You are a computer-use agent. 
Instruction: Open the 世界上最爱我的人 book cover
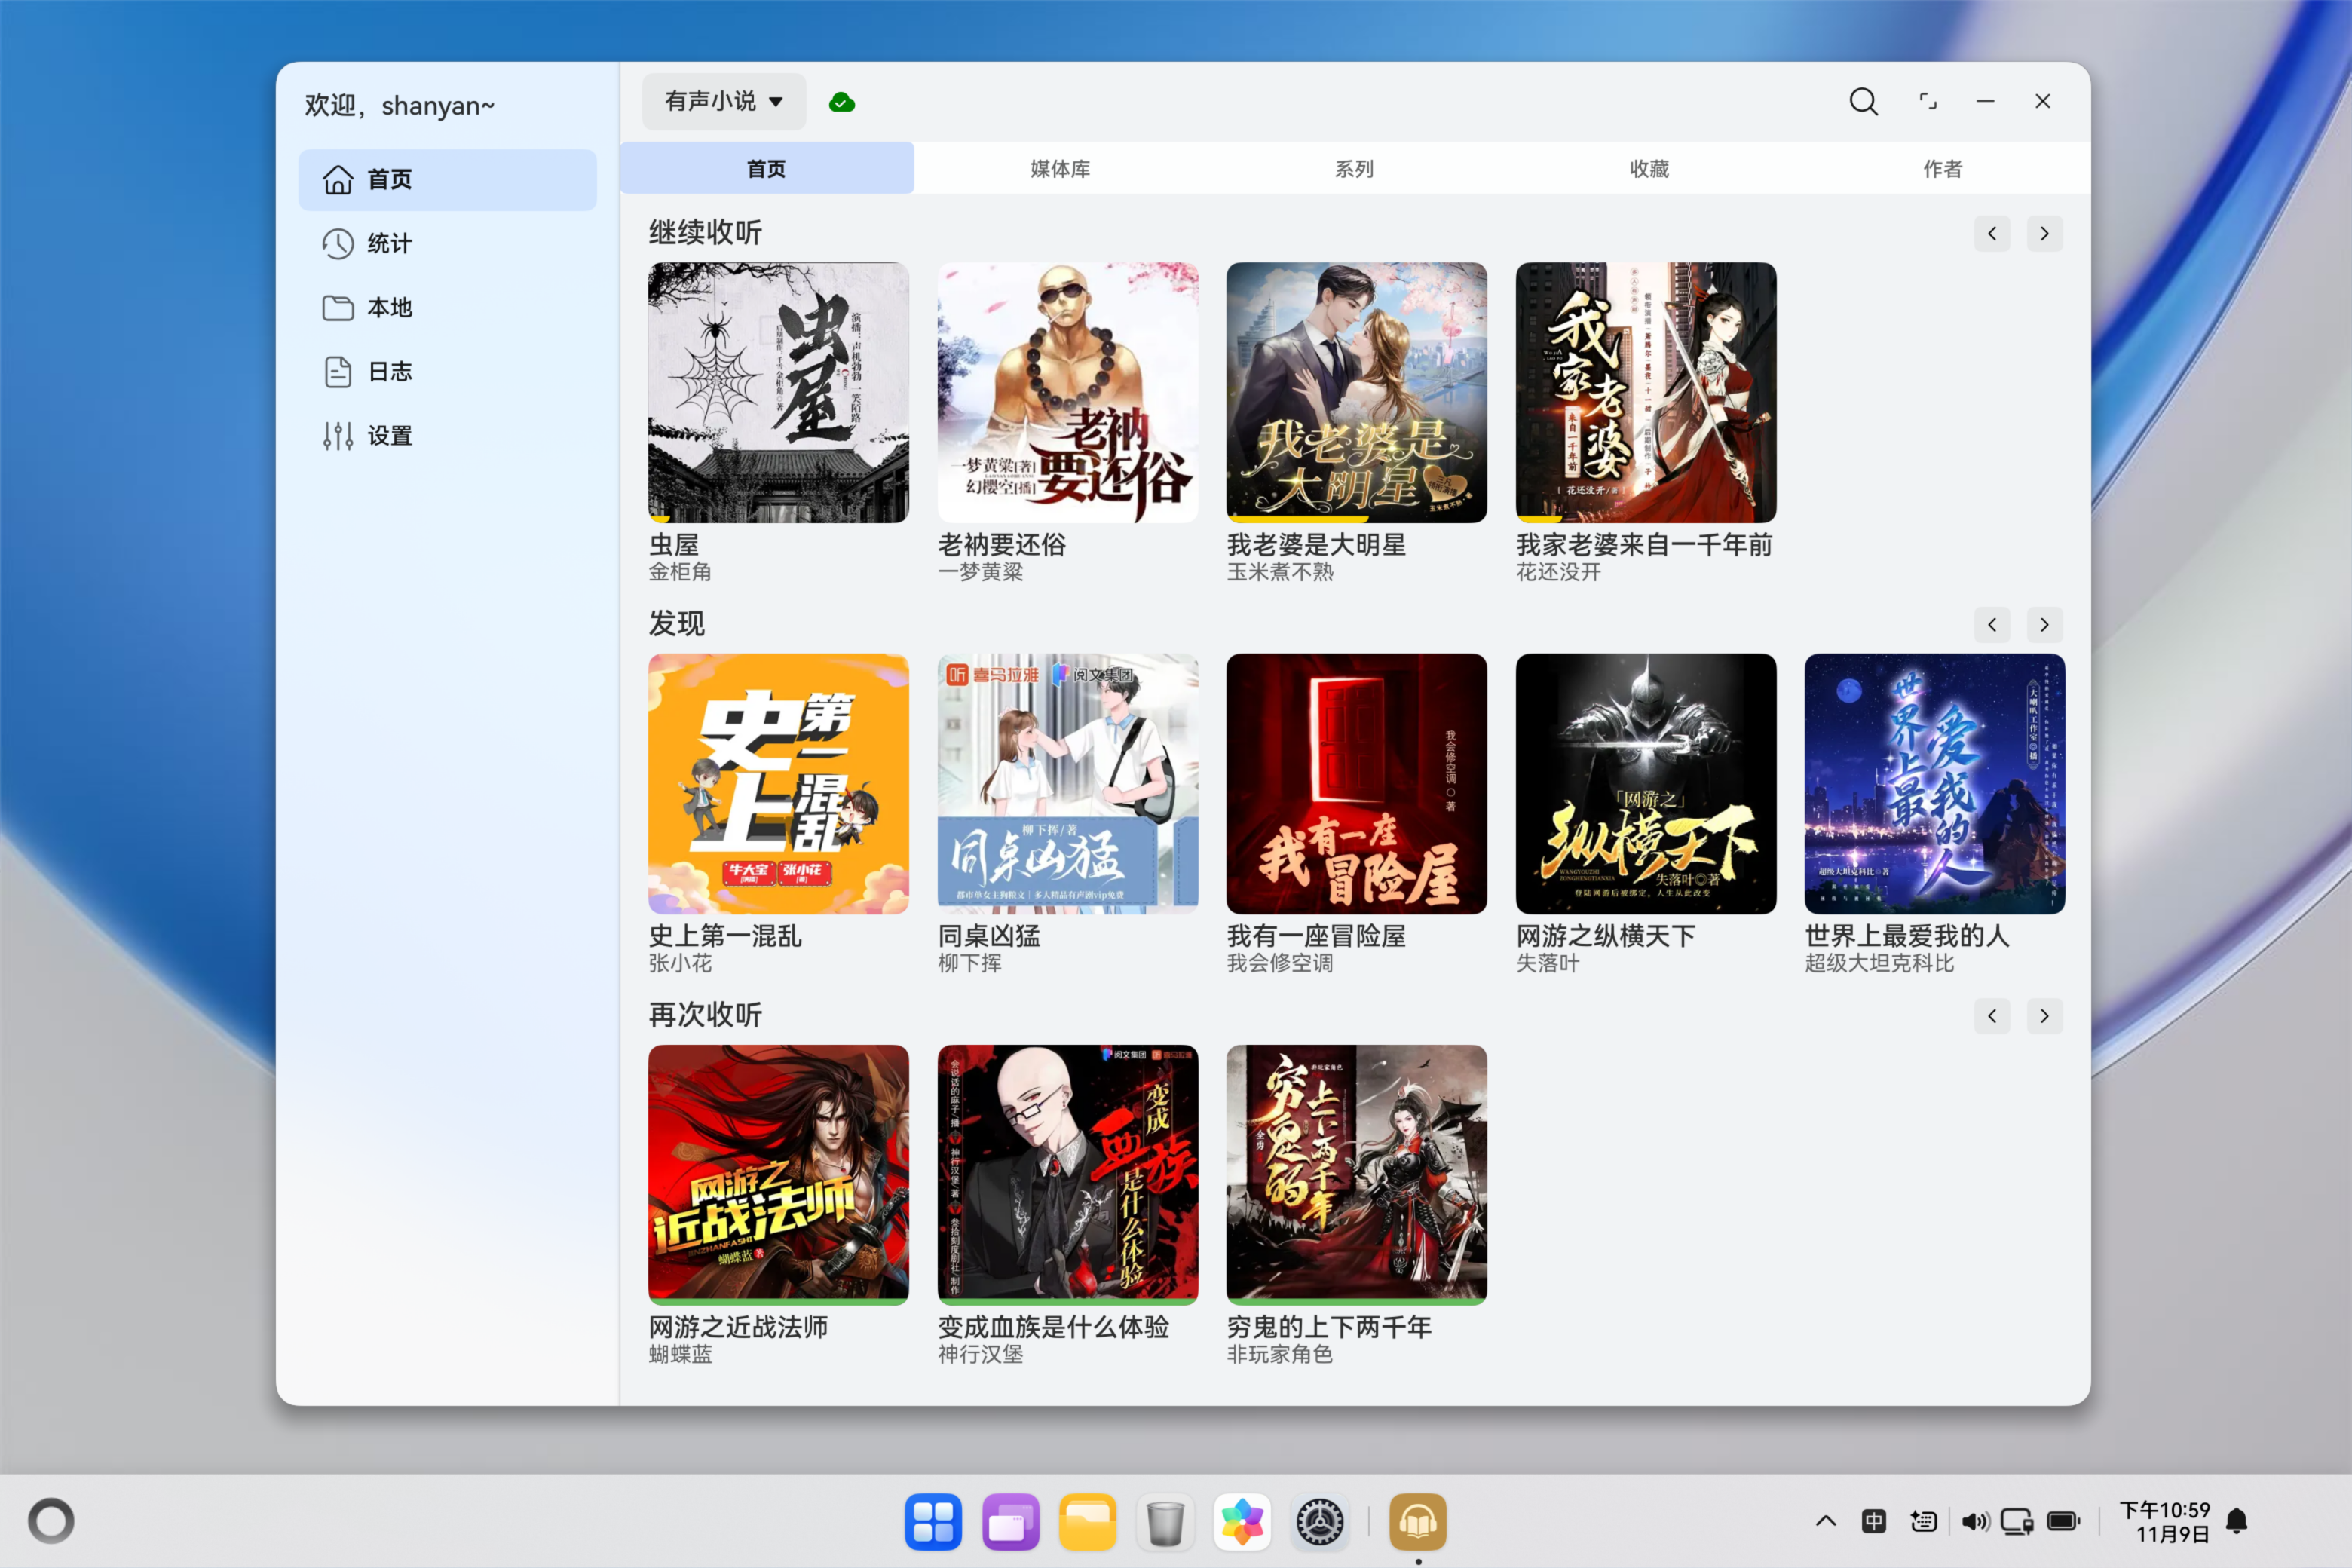[x=1935, y=784]
